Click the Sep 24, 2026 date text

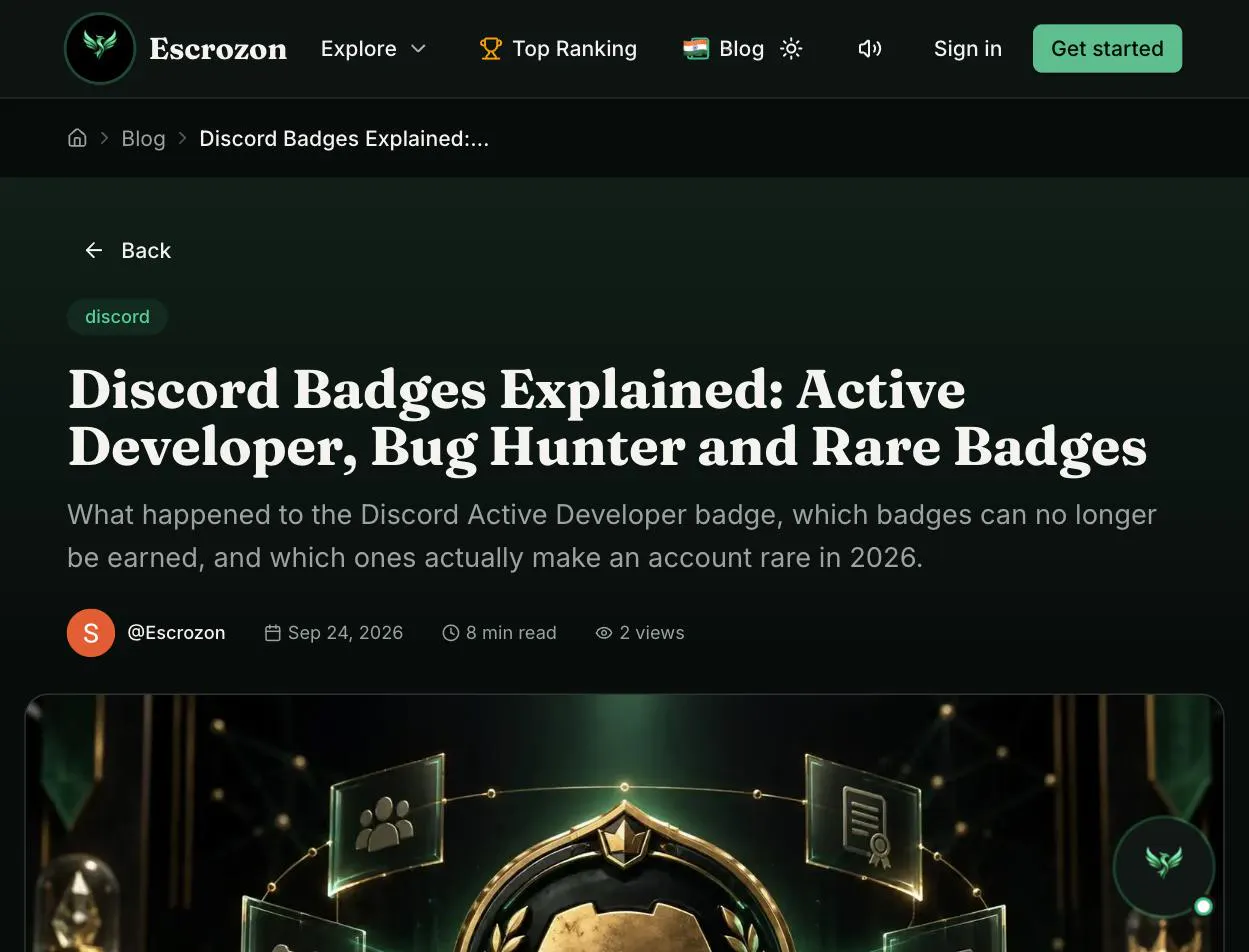pyautogui.click(x=346, y=632)
